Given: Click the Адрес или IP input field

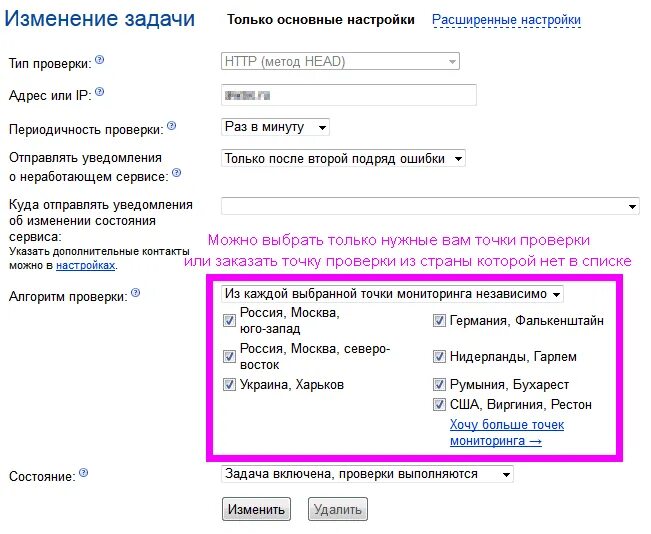Looking at the screenshot, I should tap(349, 95).
